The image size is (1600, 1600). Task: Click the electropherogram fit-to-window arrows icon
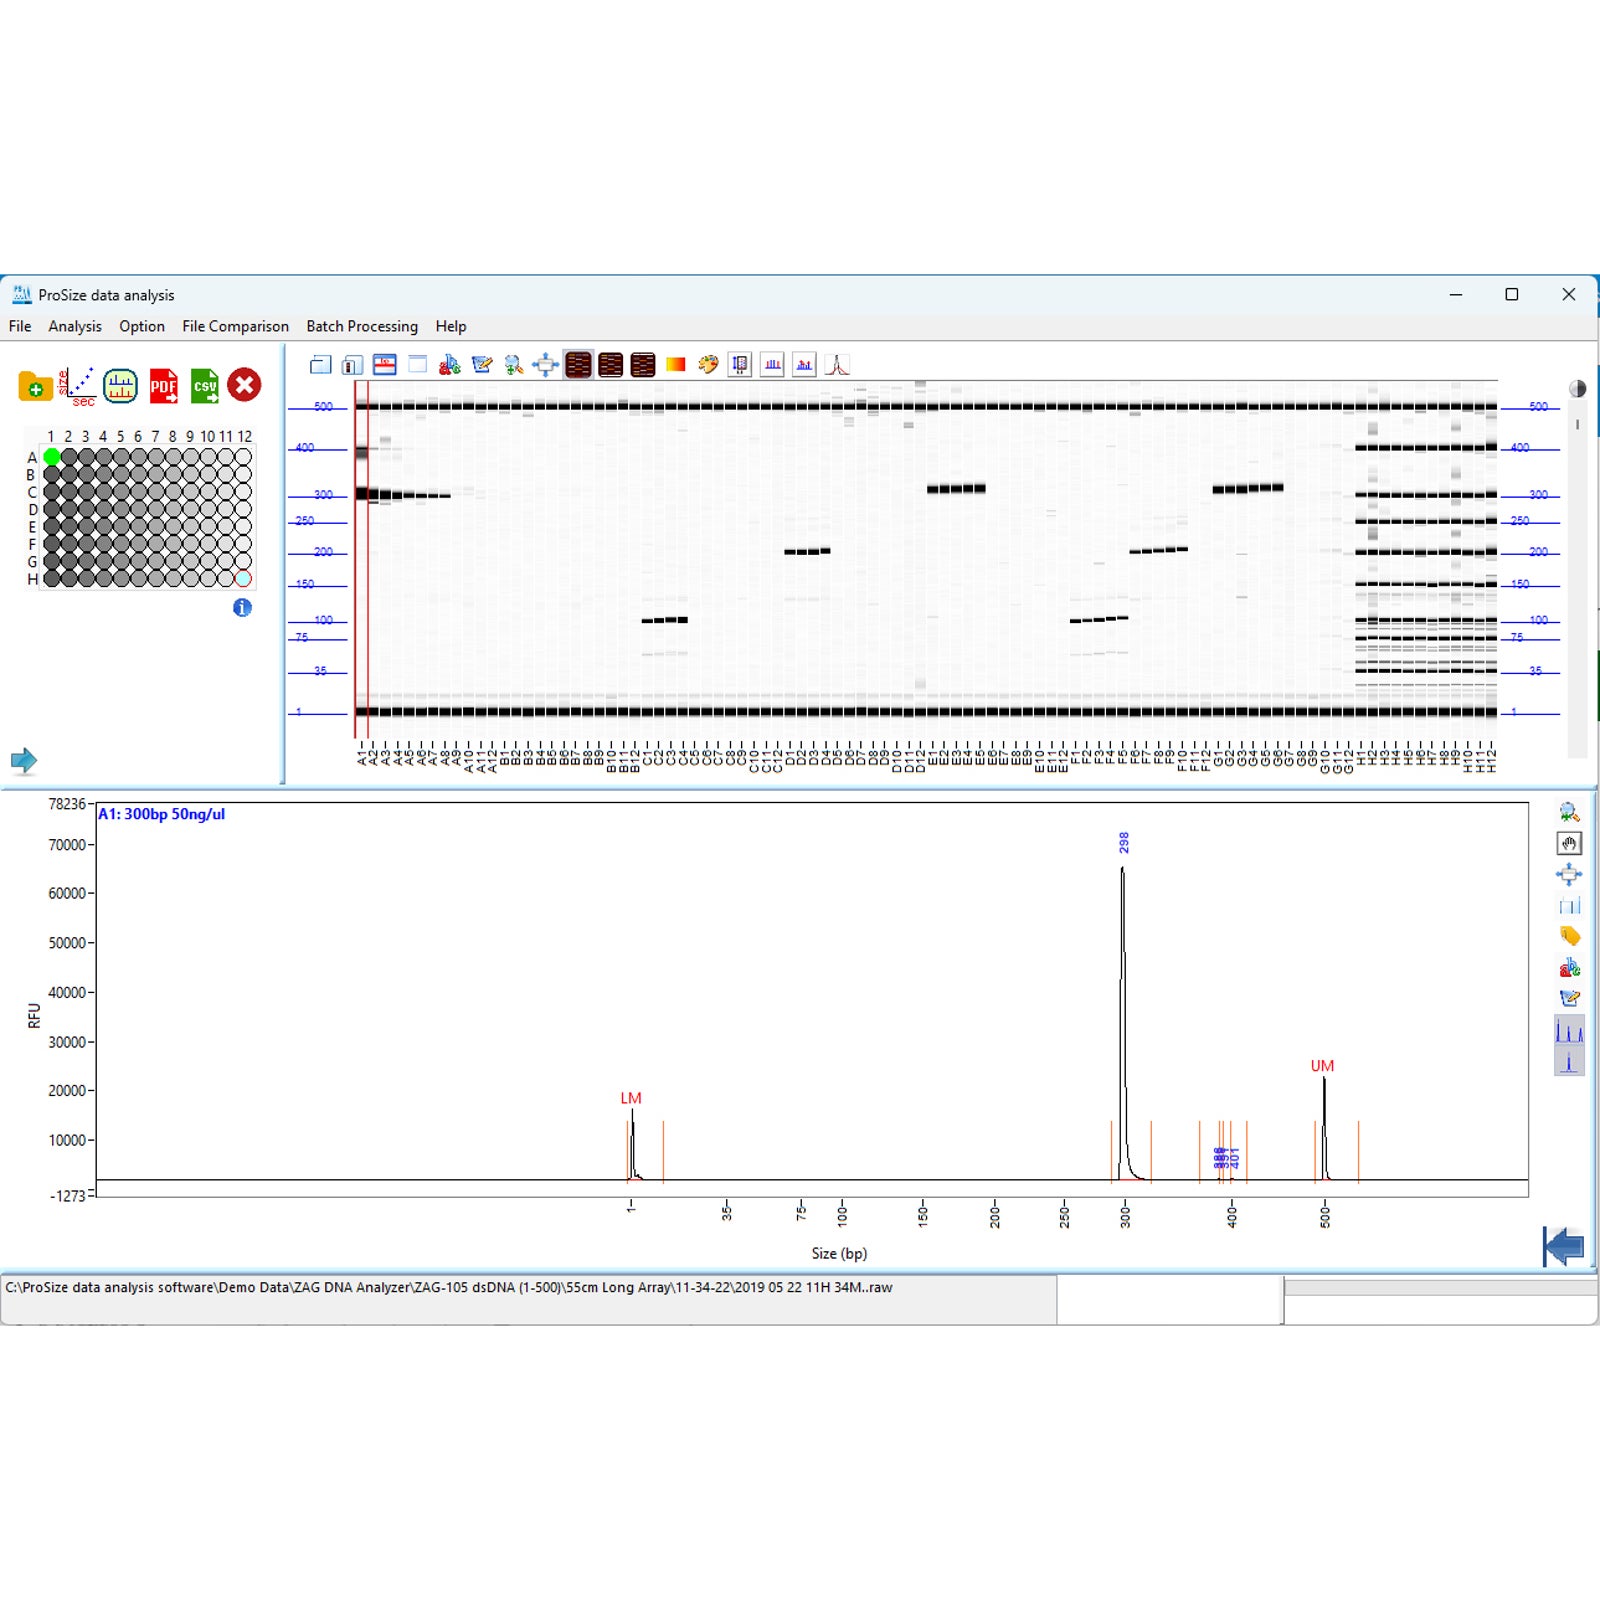point(1569,875)
